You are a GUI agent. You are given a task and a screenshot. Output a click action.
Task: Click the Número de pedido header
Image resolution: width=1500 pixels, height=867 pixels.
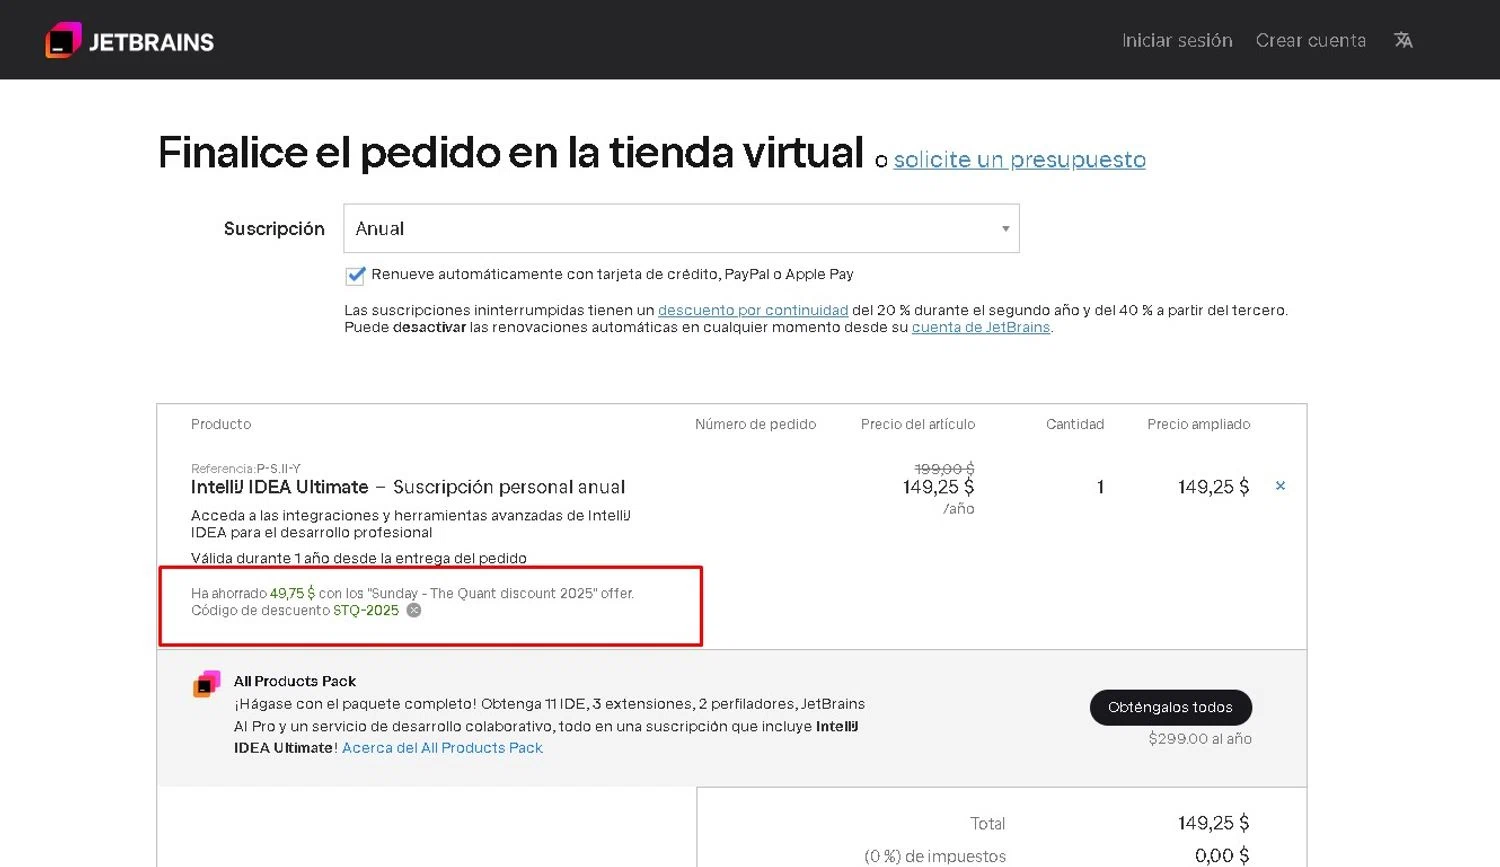coord(755,424)
